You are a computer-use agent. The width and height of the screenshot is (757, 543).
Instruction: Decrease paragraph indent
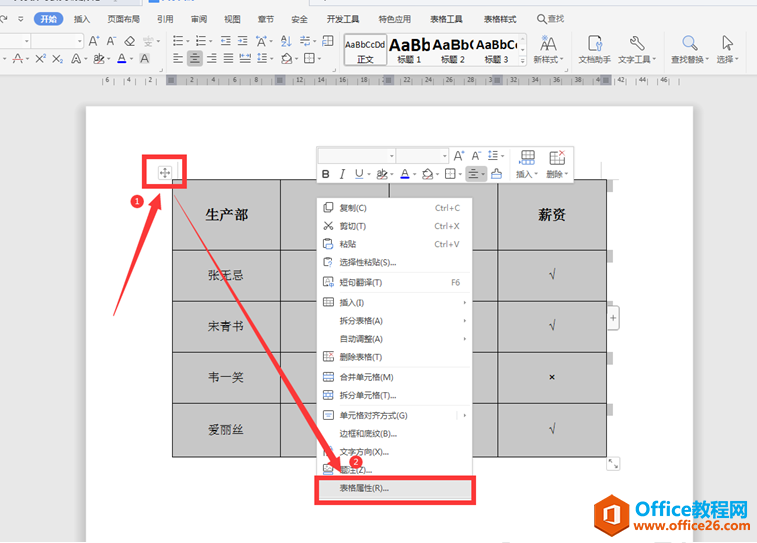(x=225, y=42)
